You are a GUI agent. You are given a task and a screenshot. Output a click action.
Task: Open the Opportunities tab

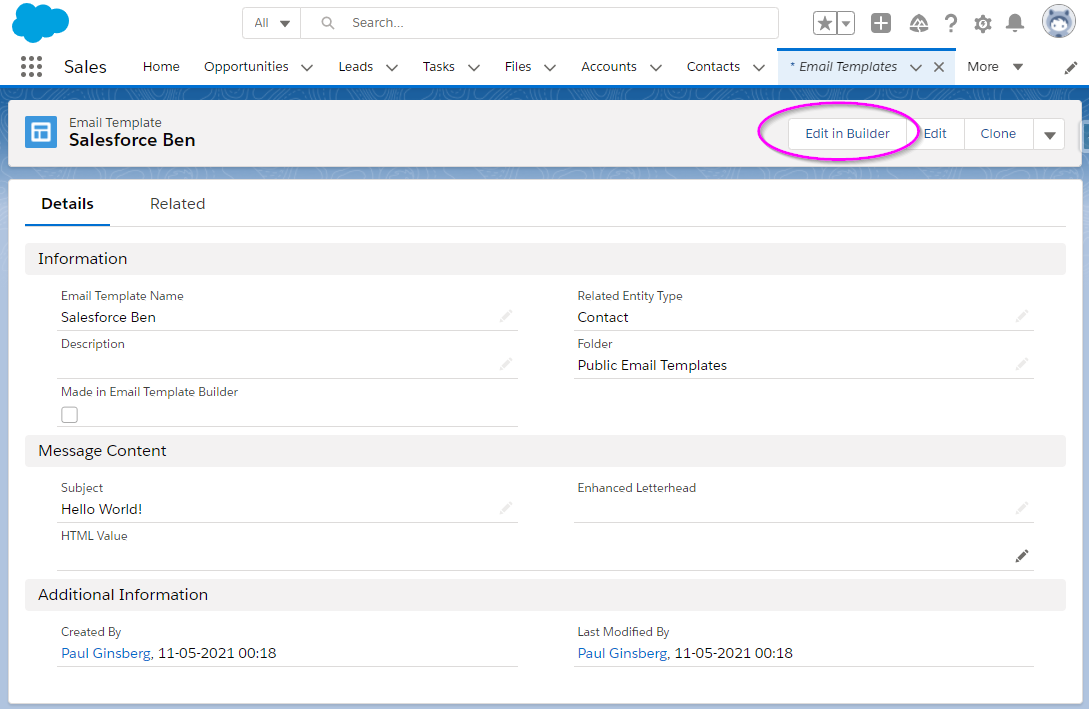(246, 67)
